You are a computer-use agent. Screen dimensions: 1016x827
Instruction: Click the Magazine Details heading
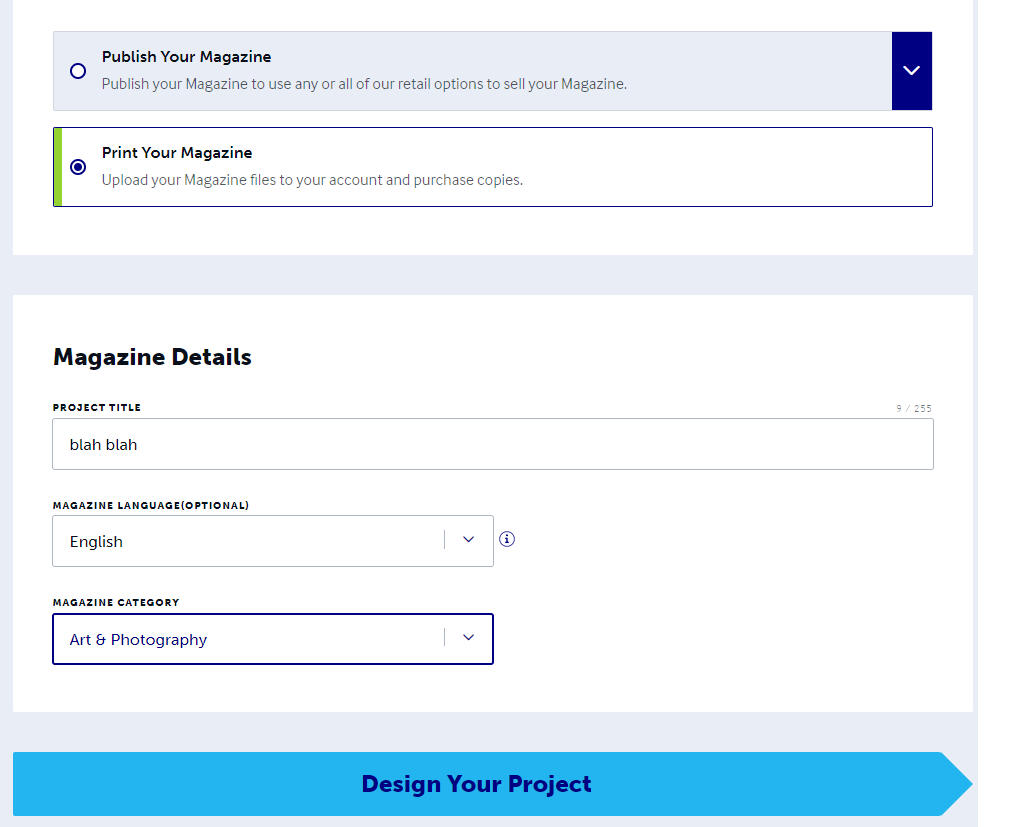152,357
